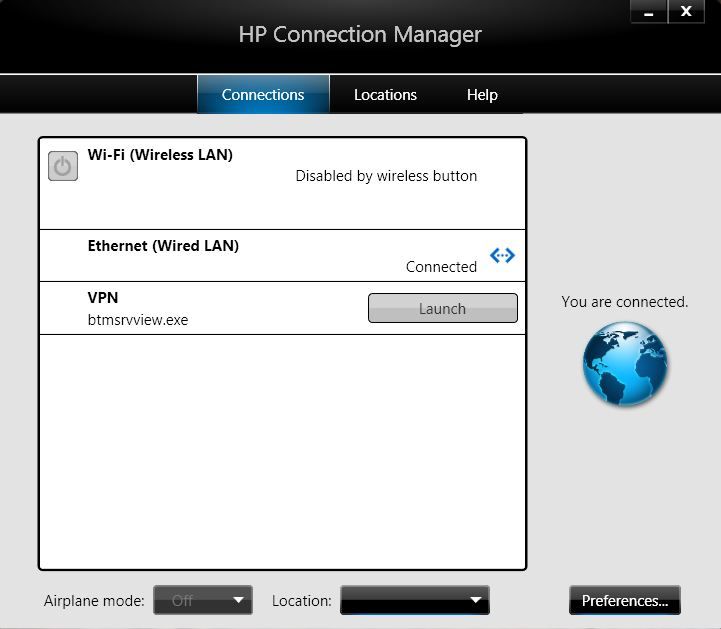Click the 'Disabled by wireless button' status

pyautogui.click(x=386, y=176)
